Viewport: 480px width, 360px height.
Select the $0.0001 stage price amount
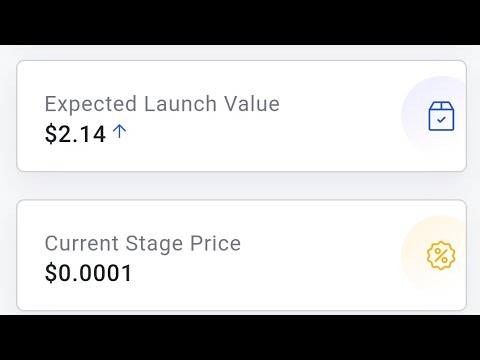pyautogui.click(x=88, y=273)
